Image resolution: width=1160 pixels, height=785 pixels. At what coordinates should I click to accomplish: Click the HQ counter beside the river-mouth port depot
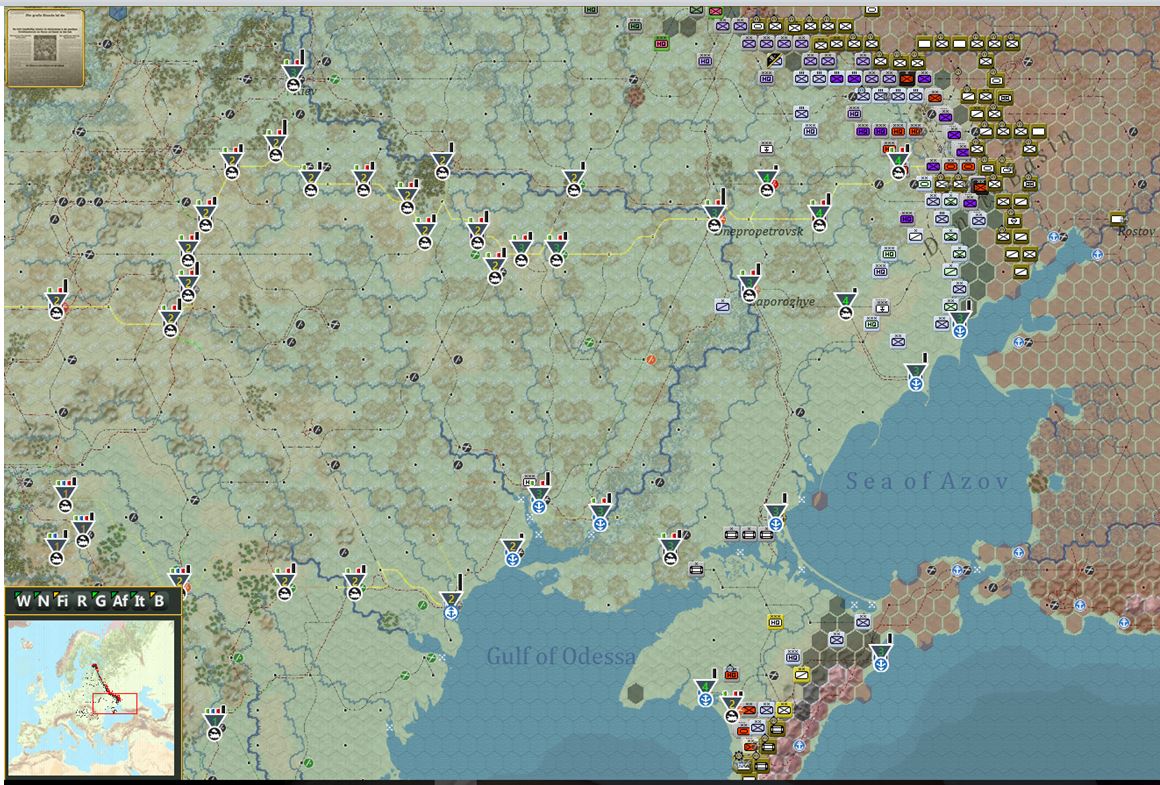click(x=530, y=481)
